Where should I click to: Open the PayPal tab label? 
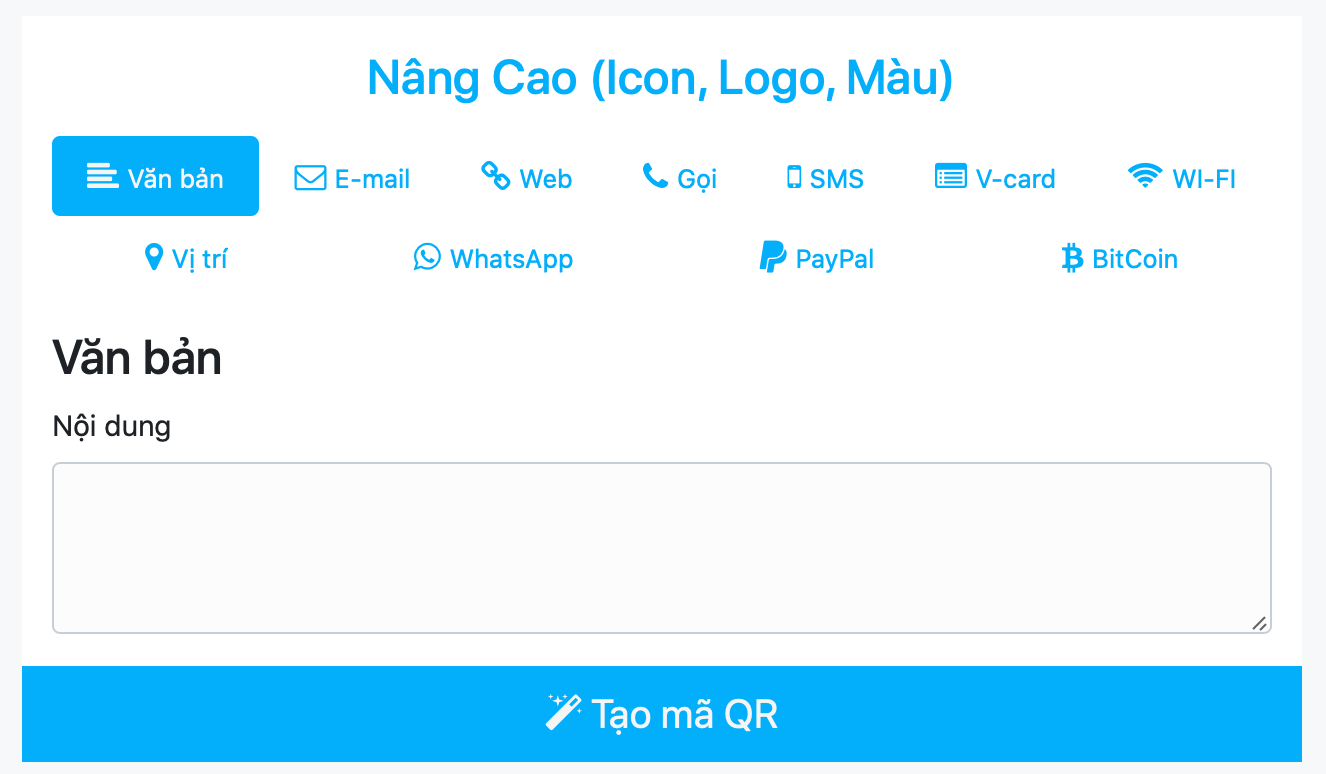tap(835, 259)
